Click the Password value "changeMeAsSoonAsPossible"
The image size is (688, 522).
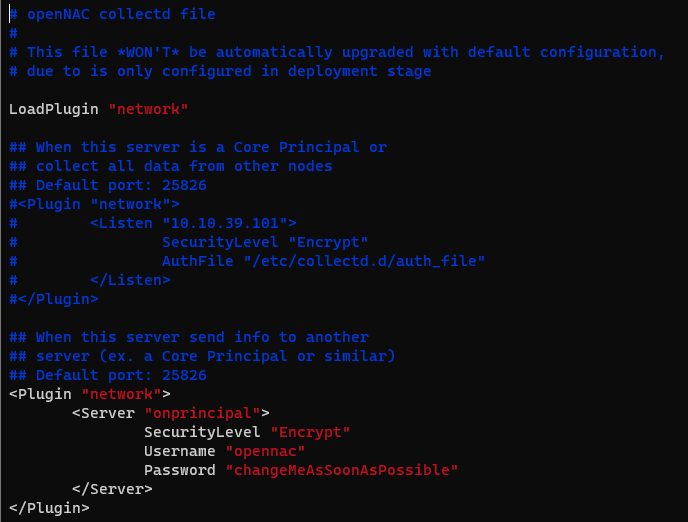click(341, 470)
